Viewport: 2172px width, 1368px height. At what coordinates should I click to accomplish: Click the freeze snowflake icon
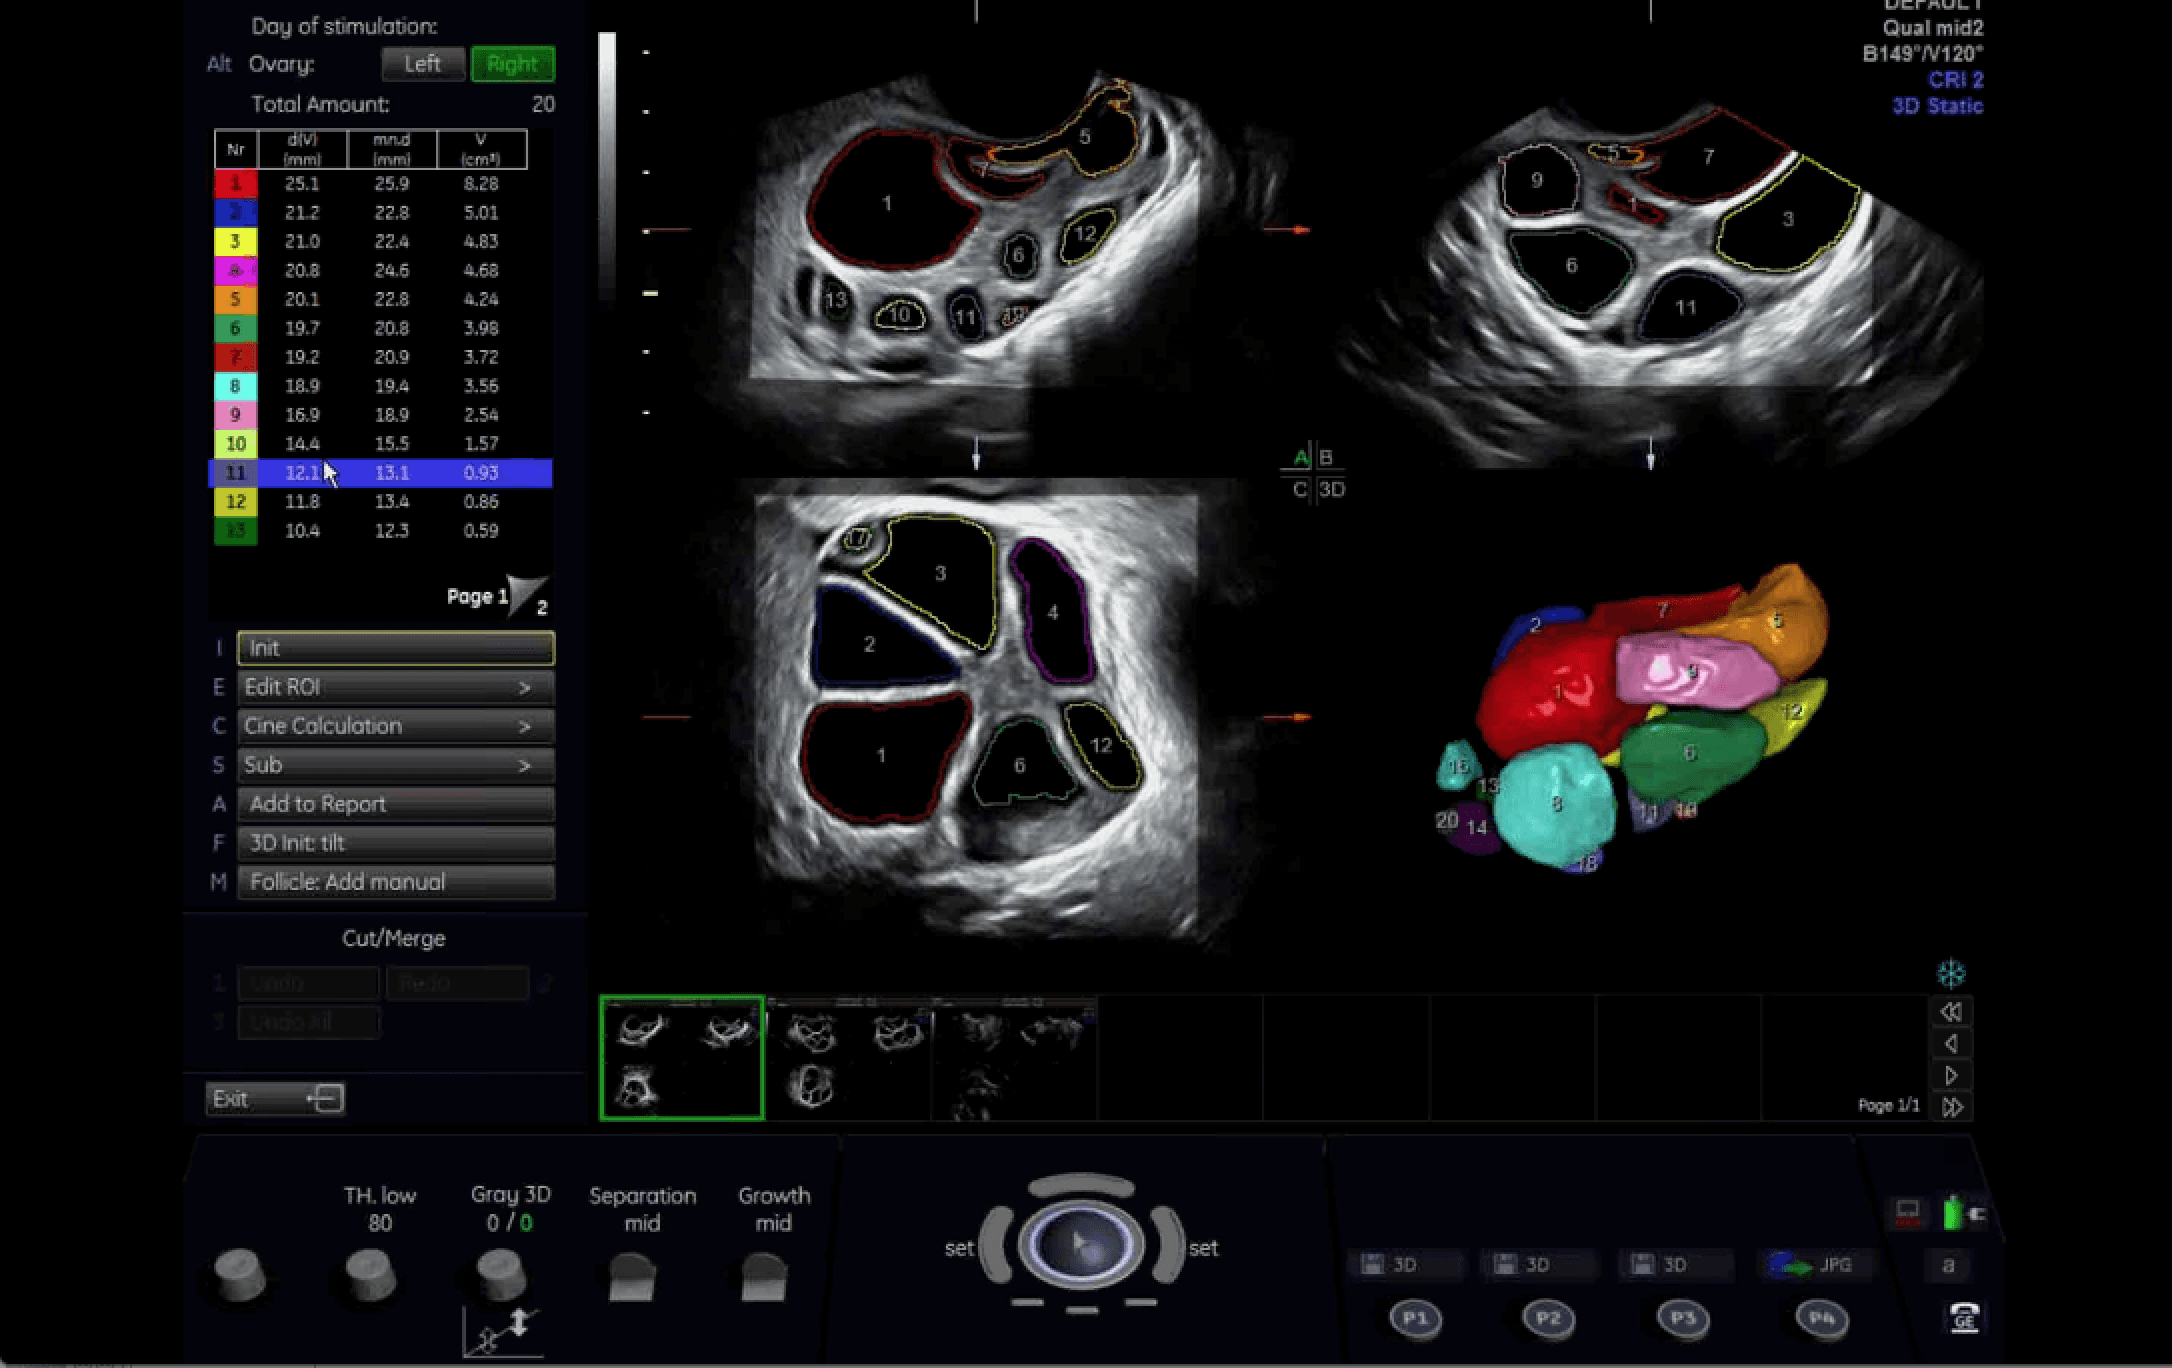[1951, 973]
